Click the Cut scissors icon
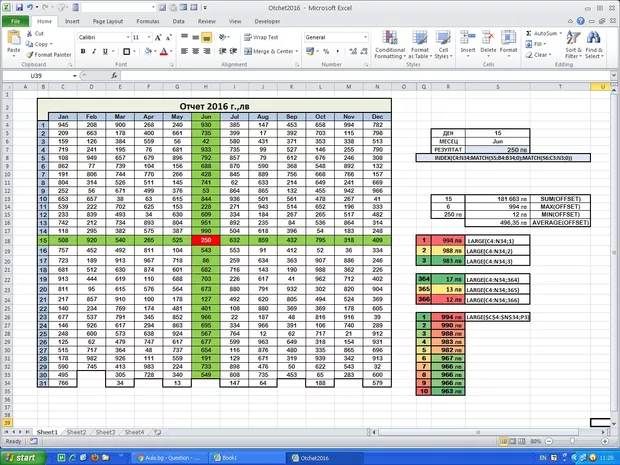This screenshot has width=620, height=465. point(29,33)
